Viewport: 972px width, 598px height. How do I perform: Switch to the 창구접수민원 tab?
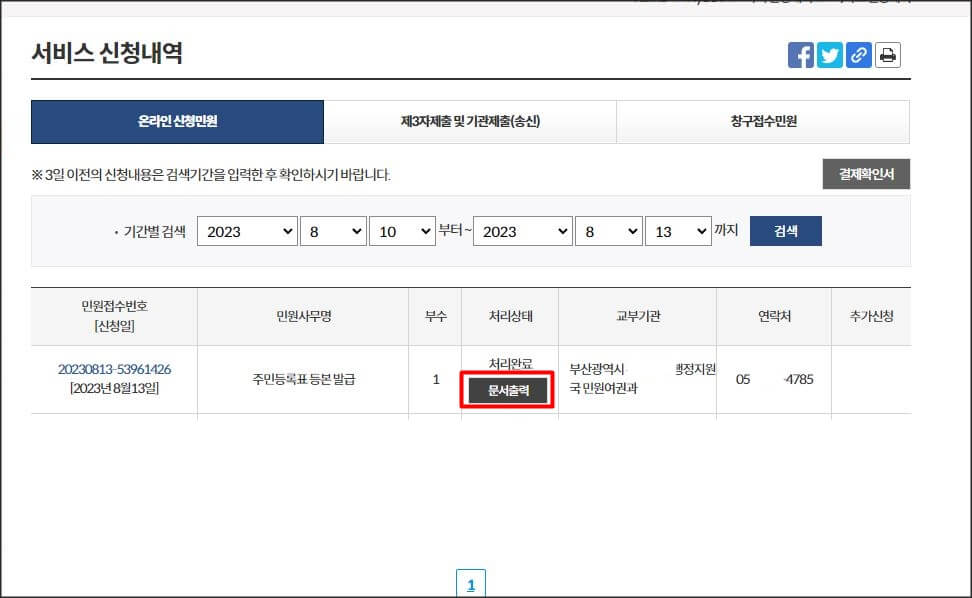click(x=763, y=121)
